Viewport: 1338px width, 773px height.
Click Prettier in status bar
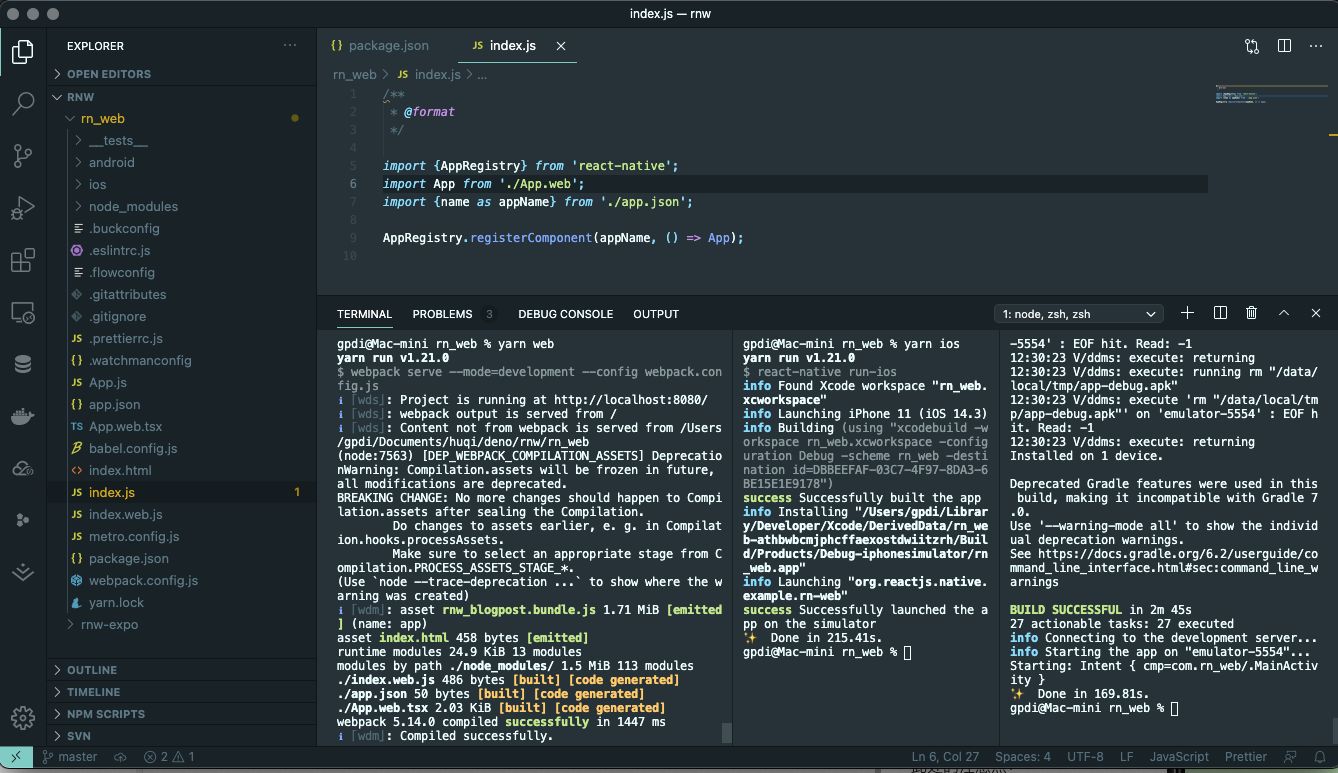pos(1246,757)
